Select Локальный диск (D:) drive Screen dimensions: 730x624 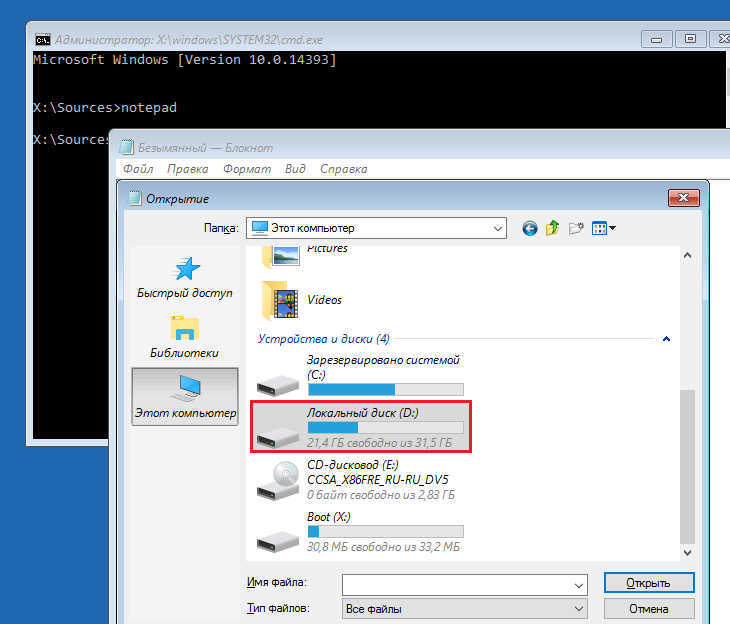pos(360,425)
